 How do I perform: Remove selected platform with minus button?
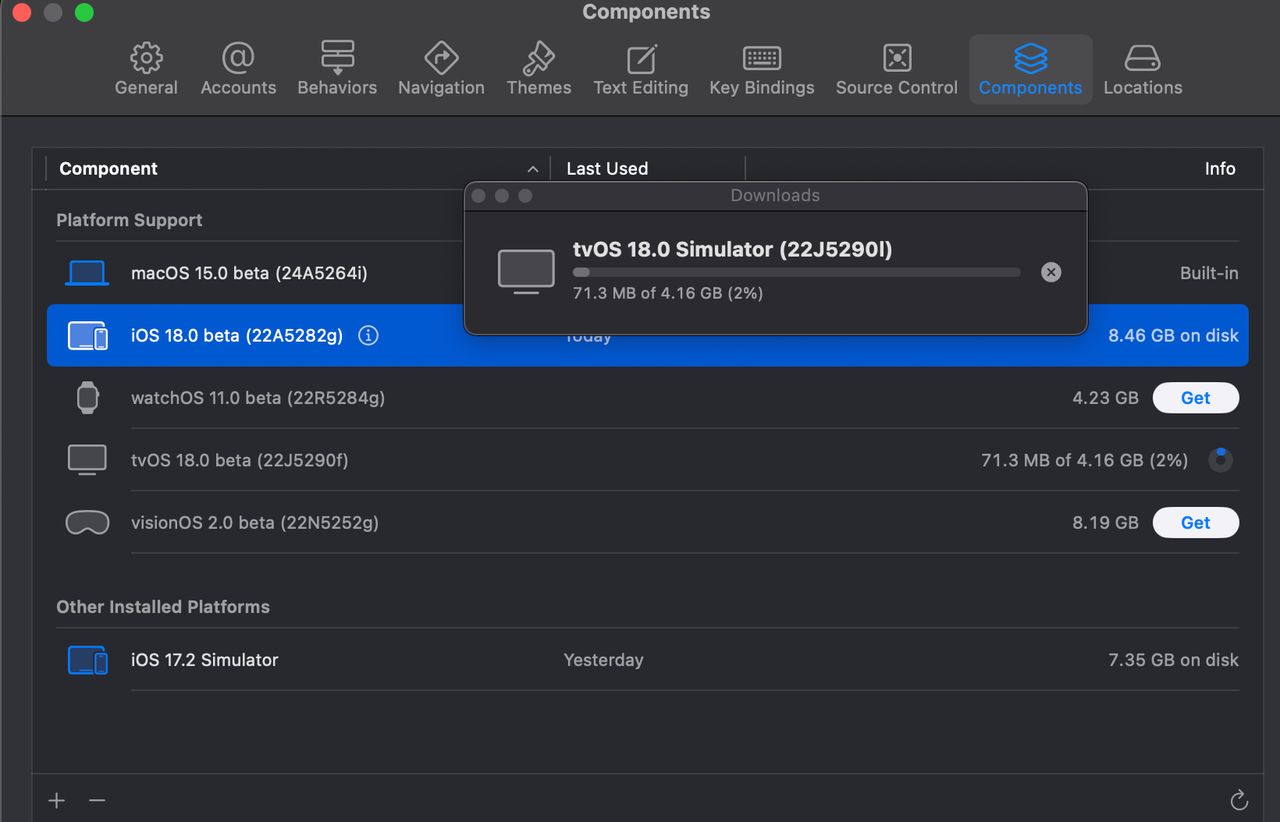[97, 800]
